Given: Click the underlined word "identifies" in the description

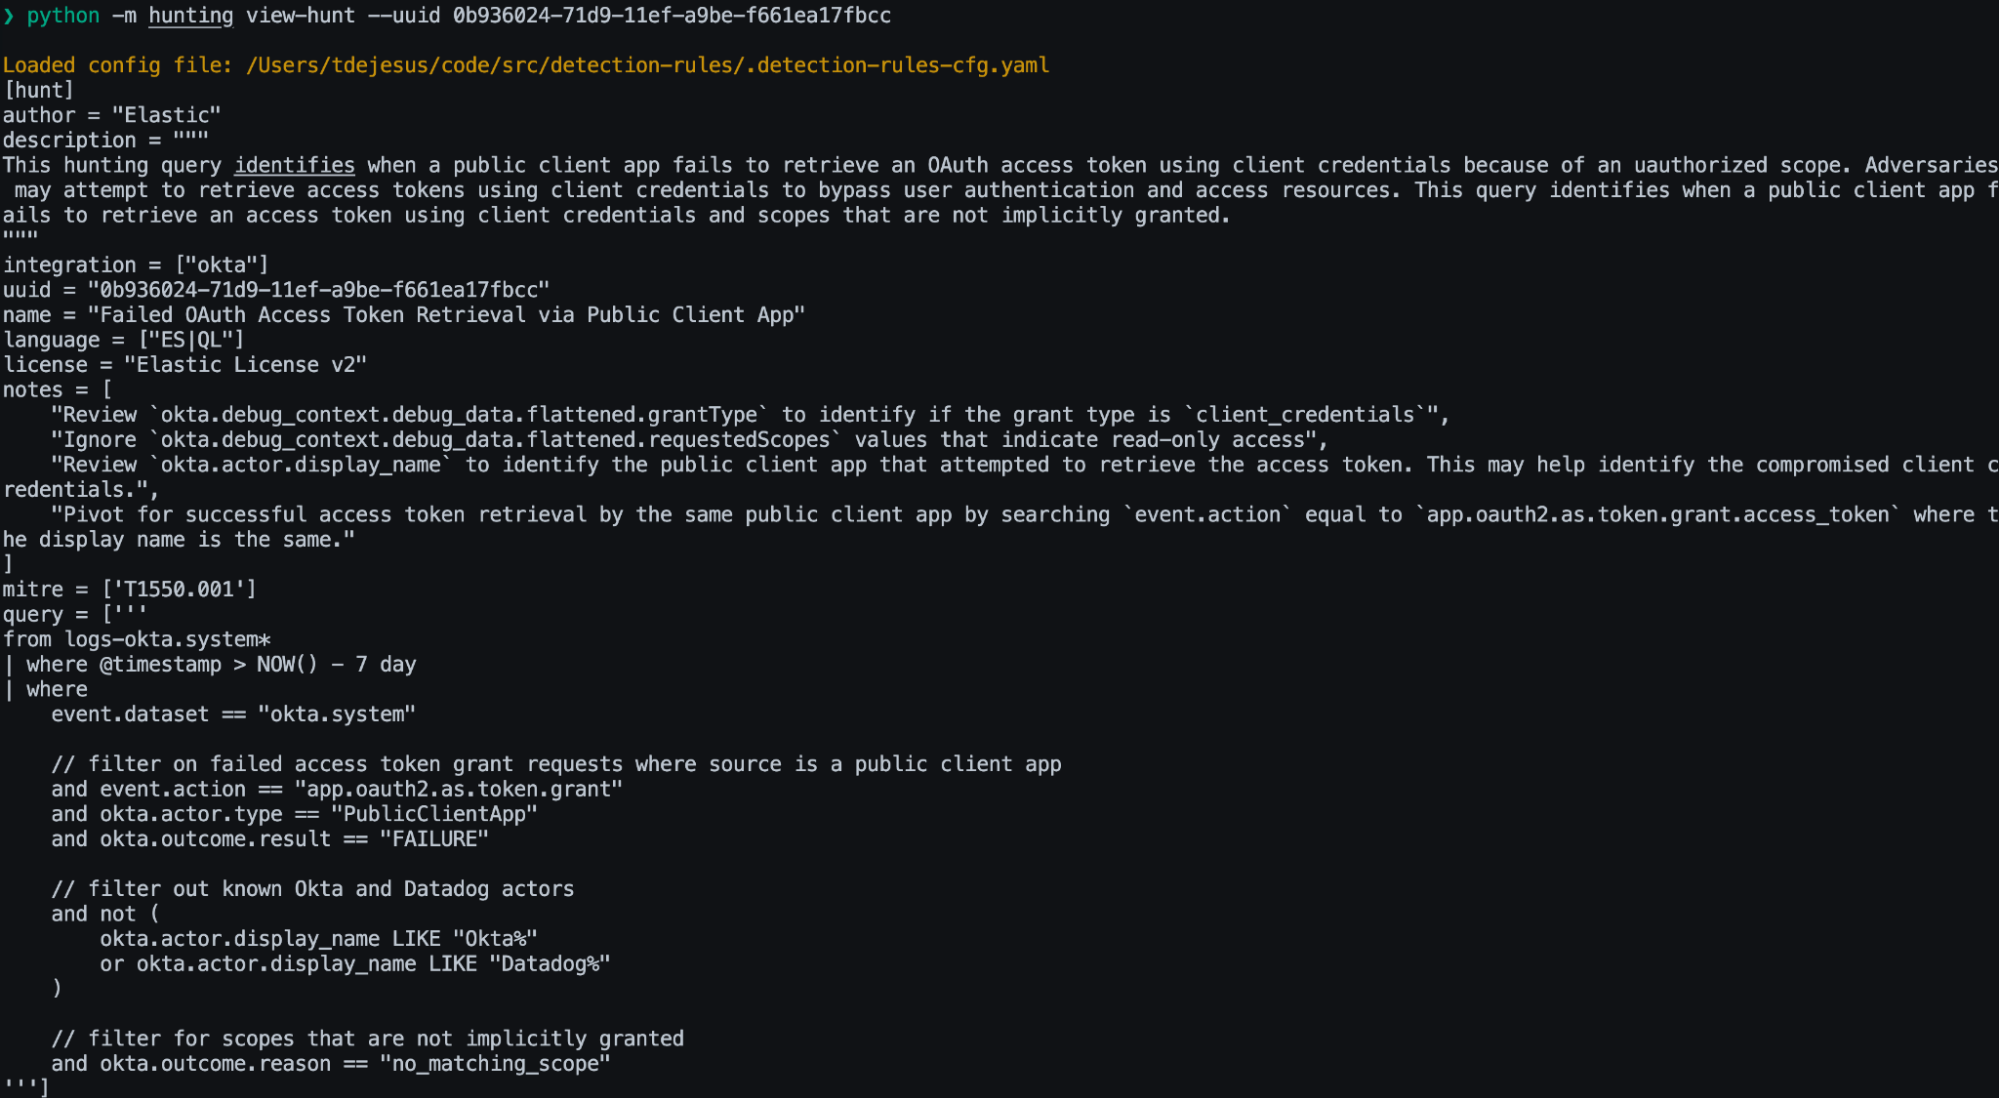Looking at the screenshot, I should point(294,165).
